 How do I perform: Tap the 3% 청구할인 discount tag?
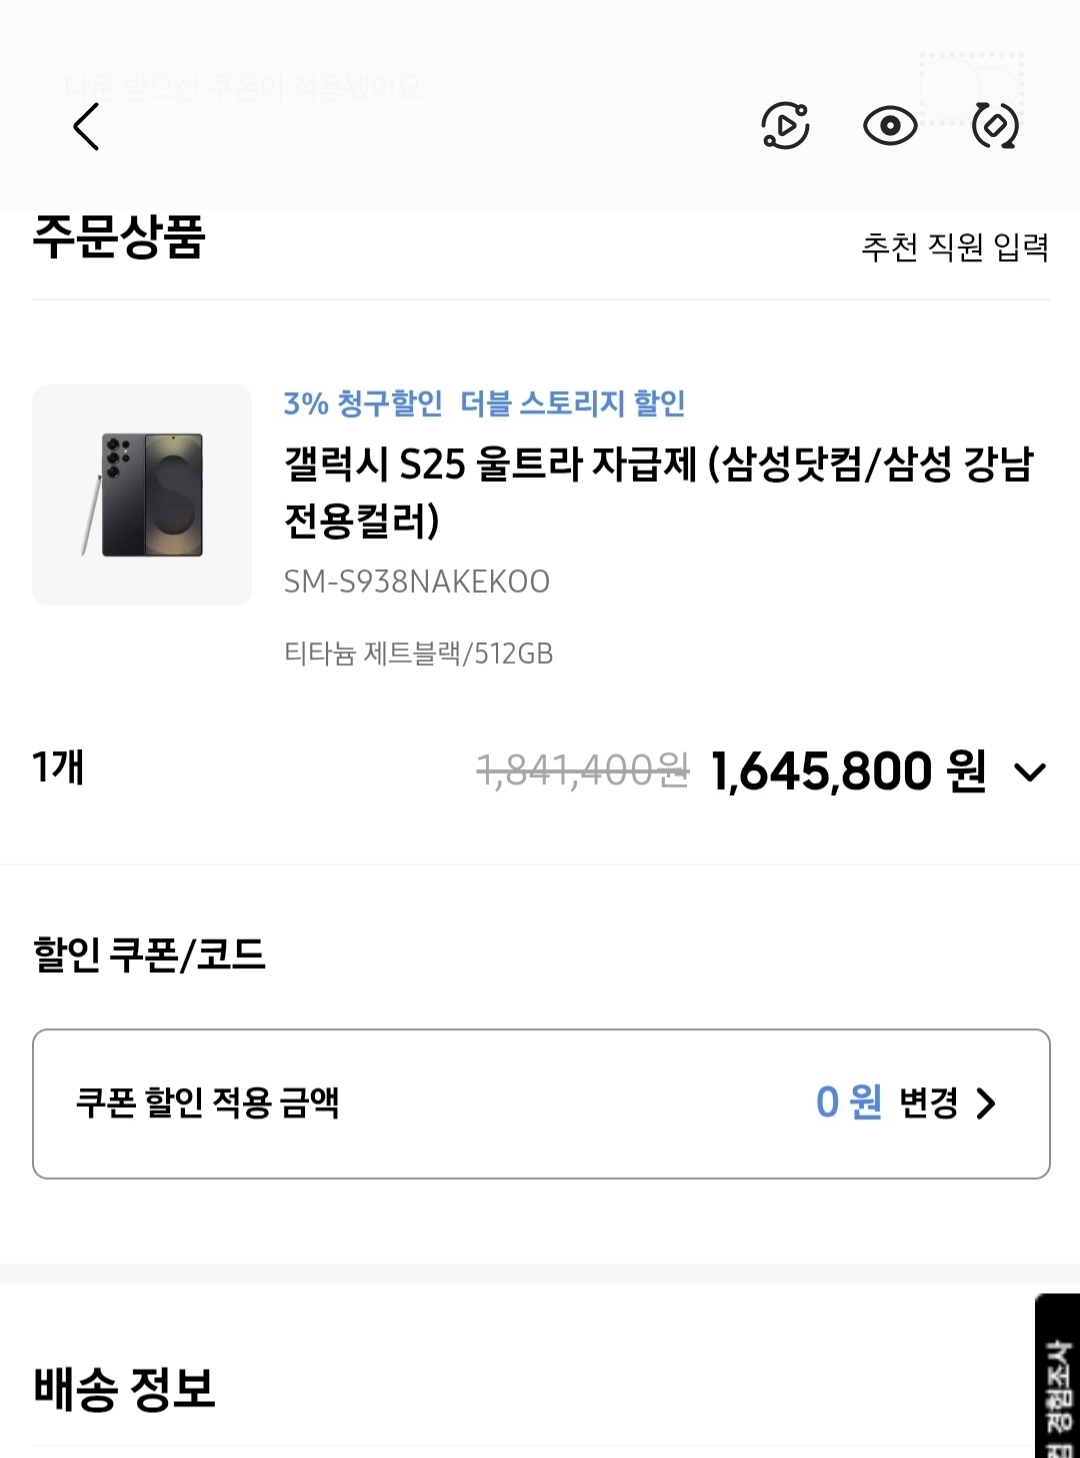[363, 404]
